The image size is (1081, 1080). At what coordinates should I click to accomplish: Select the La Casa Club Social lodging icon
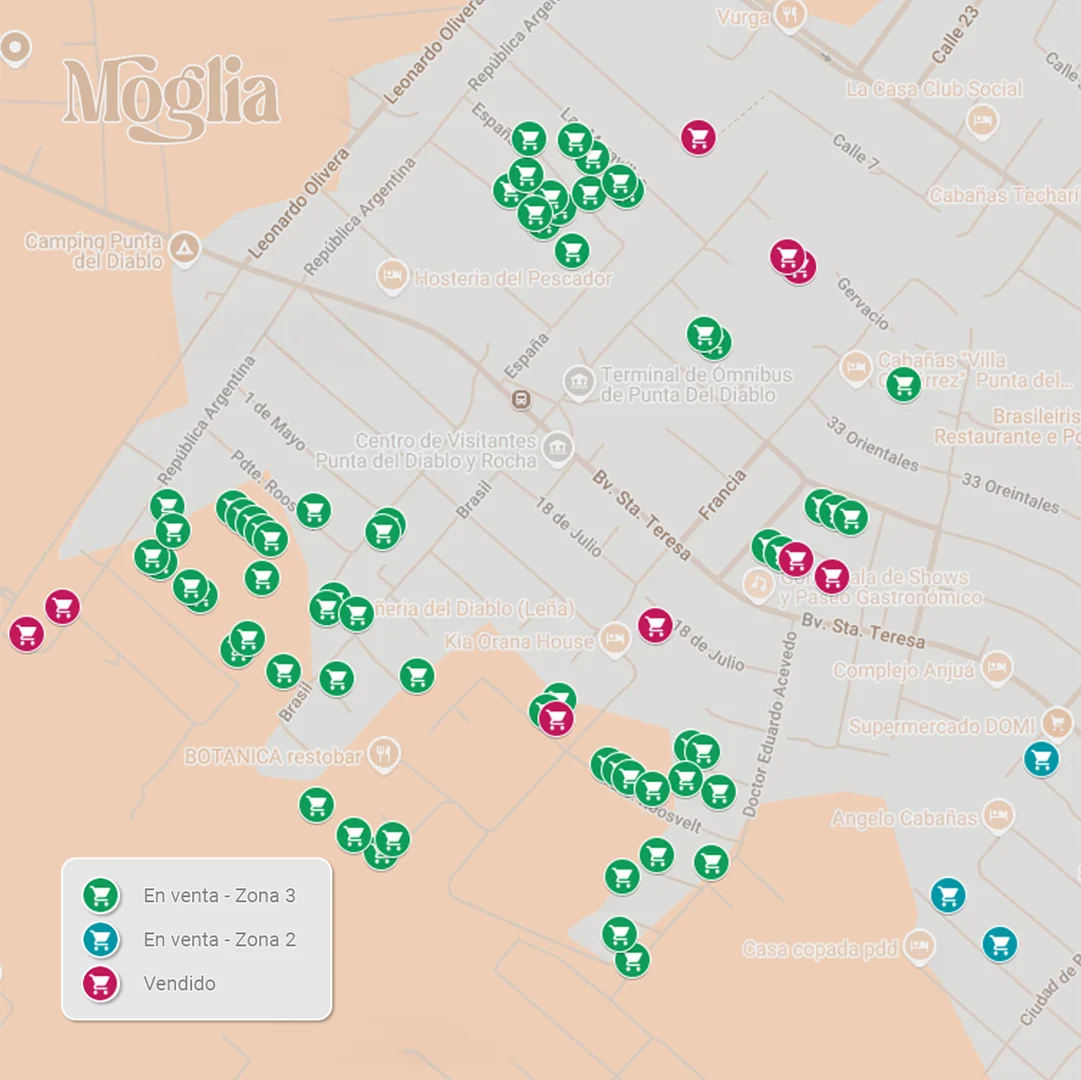tap(982, 121)
